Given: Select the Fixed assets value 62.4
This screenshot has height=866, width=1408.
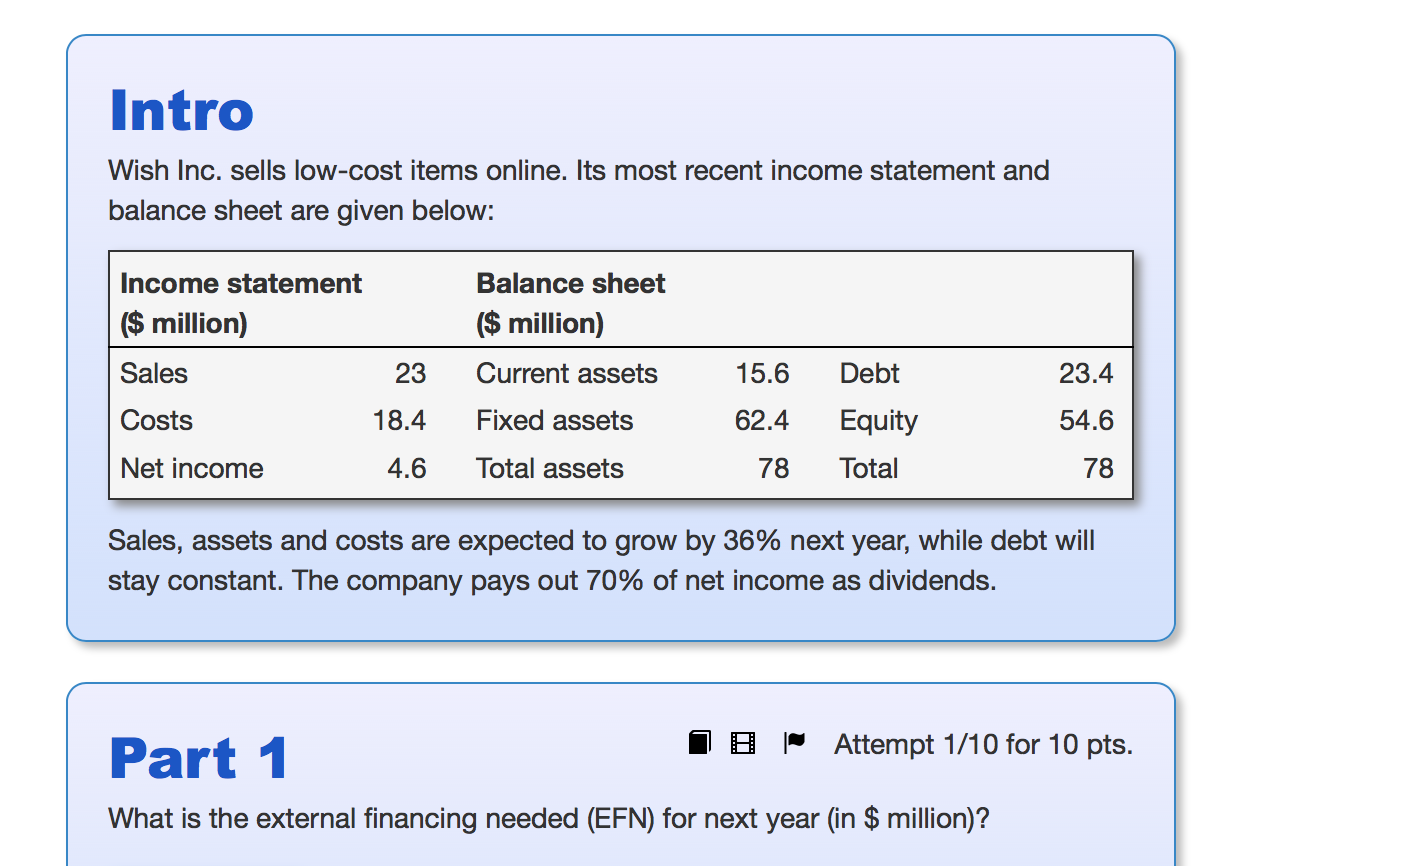Looking at the screenshot, I should [761, 420].
